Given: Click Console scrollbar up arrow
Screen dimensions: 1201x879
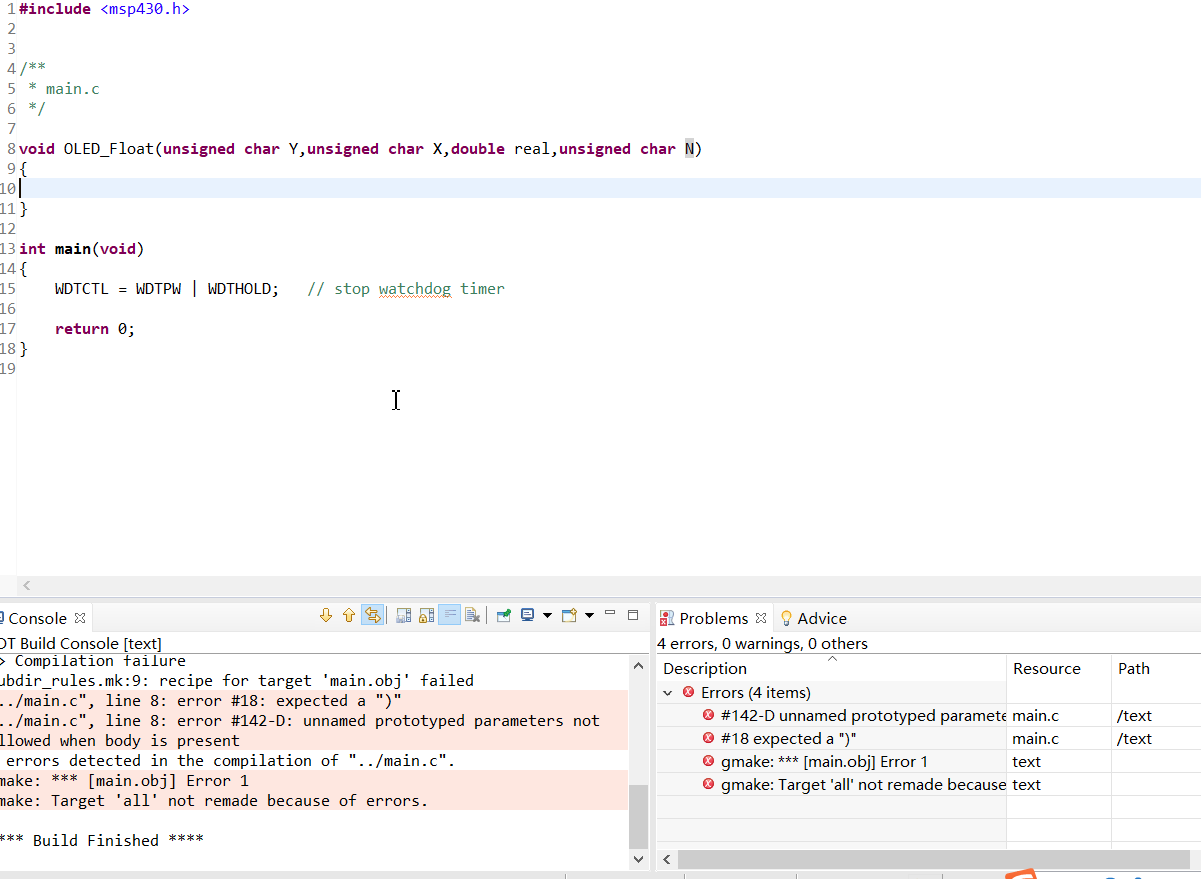Looking at the screenshot, I should click(x=639, y=666).
